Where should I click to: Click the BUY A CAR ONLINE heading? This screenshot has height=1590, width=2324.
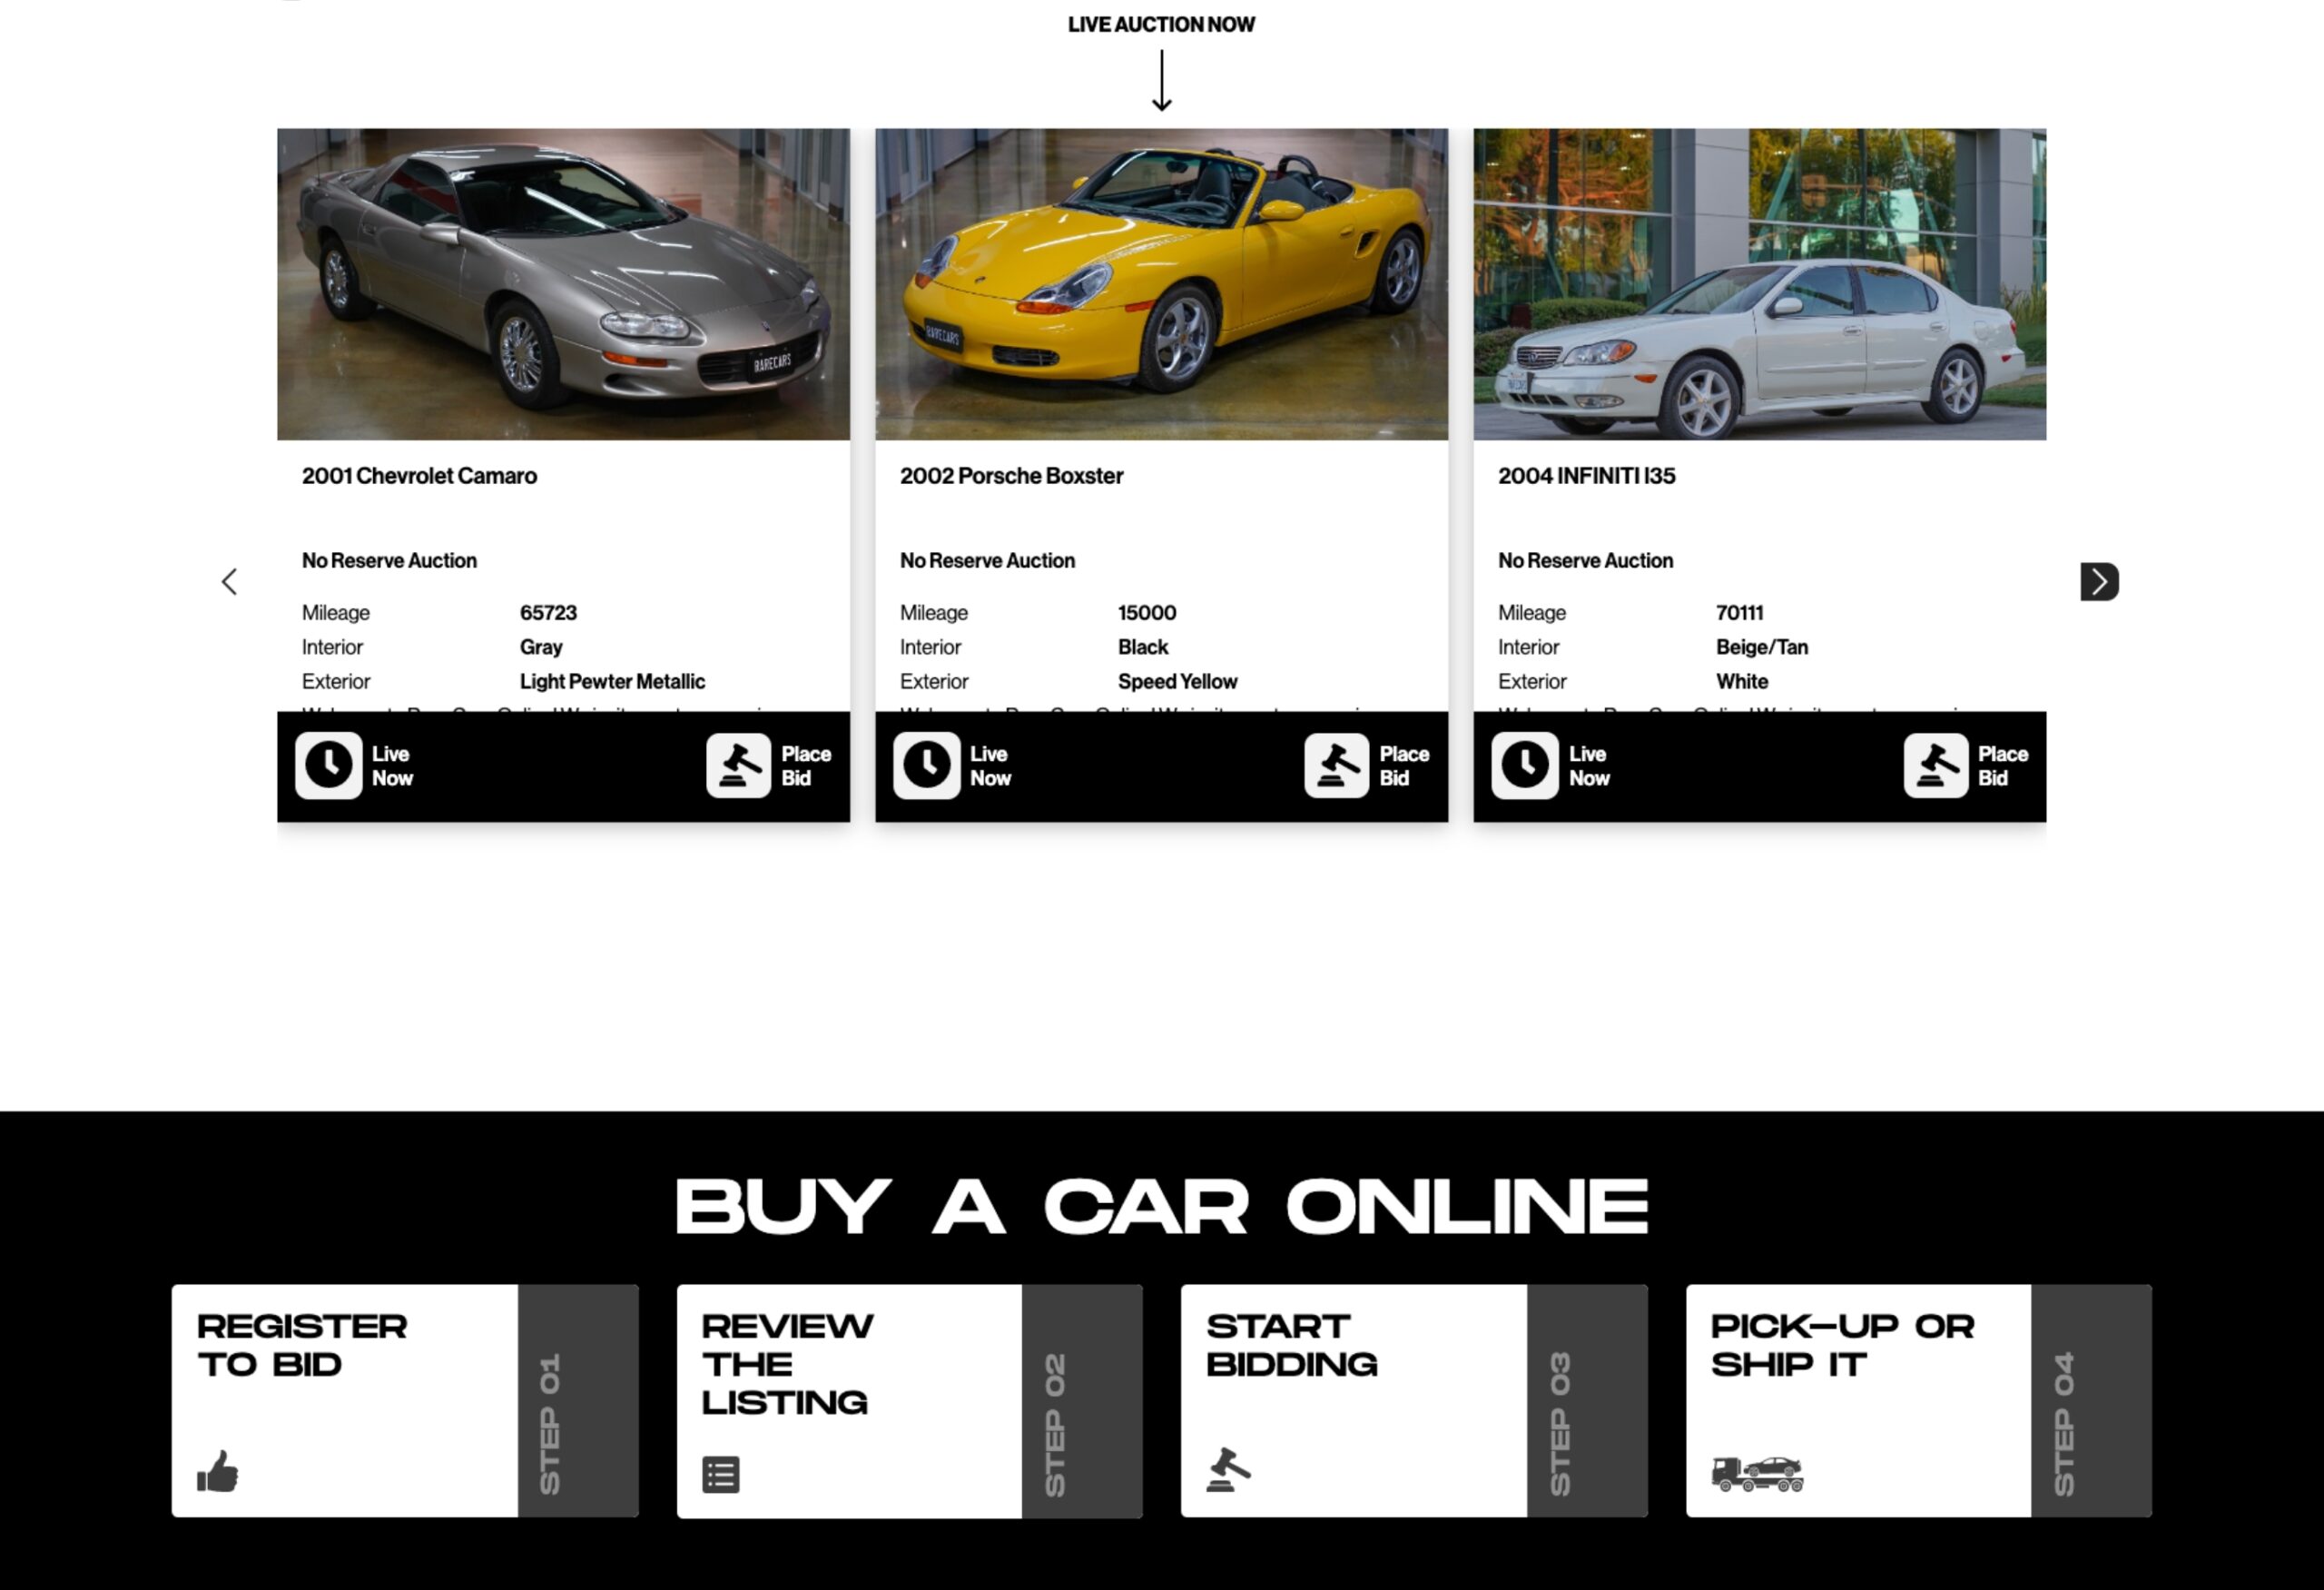[1161, 1206]
